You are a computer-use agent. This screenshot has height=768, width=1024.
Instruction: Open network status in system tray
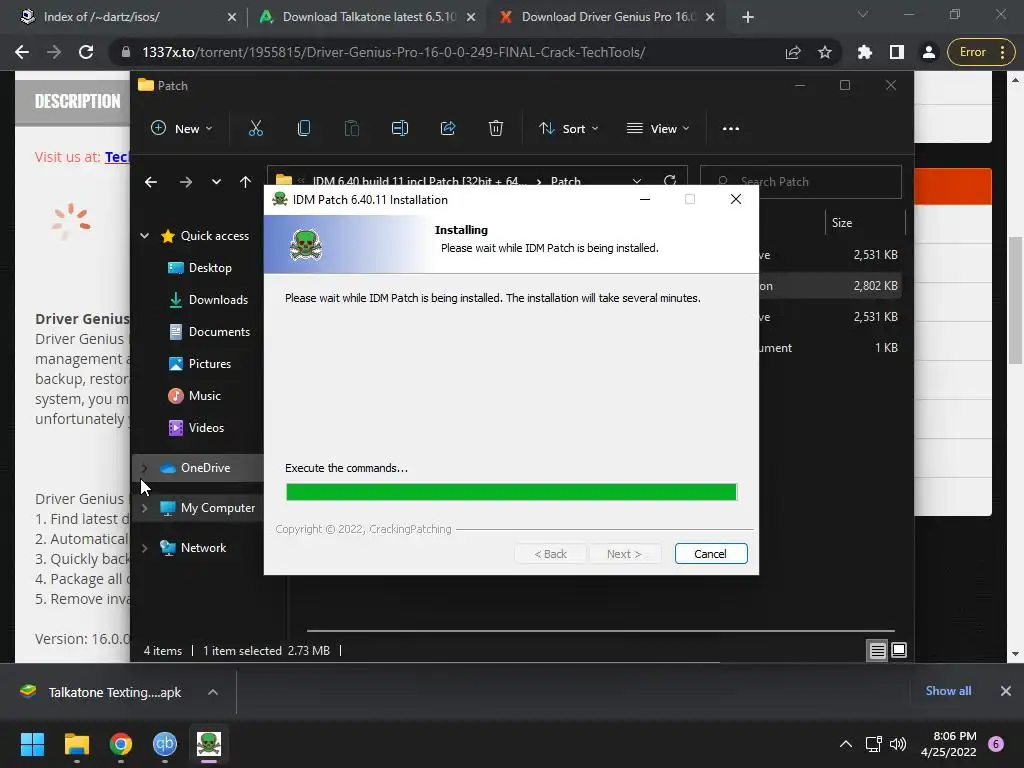(873, 744)
